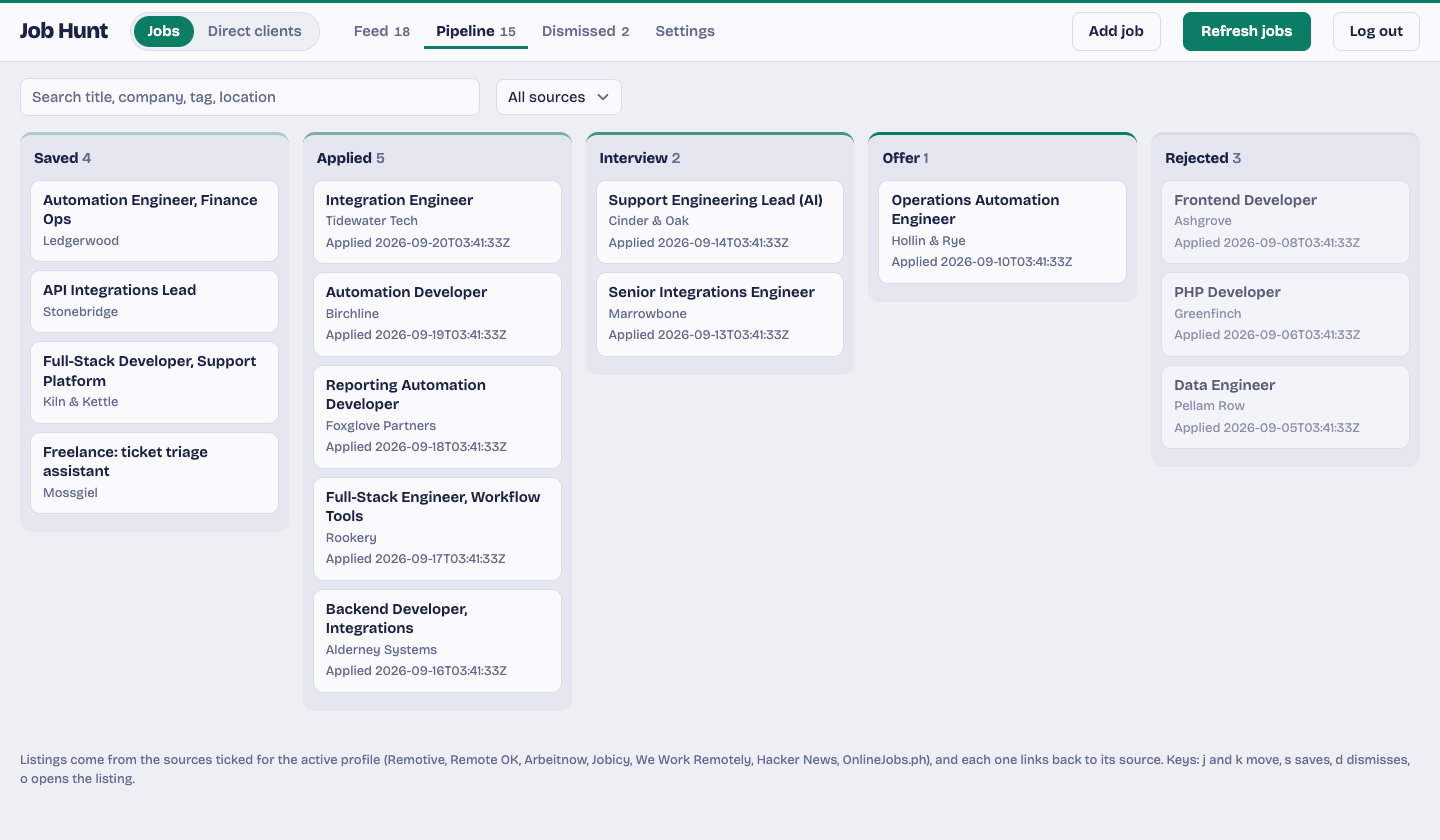Open rejected Frontend Developer card
Image resolution: width=1440 pixels, height=840 pixels.
1285,222
